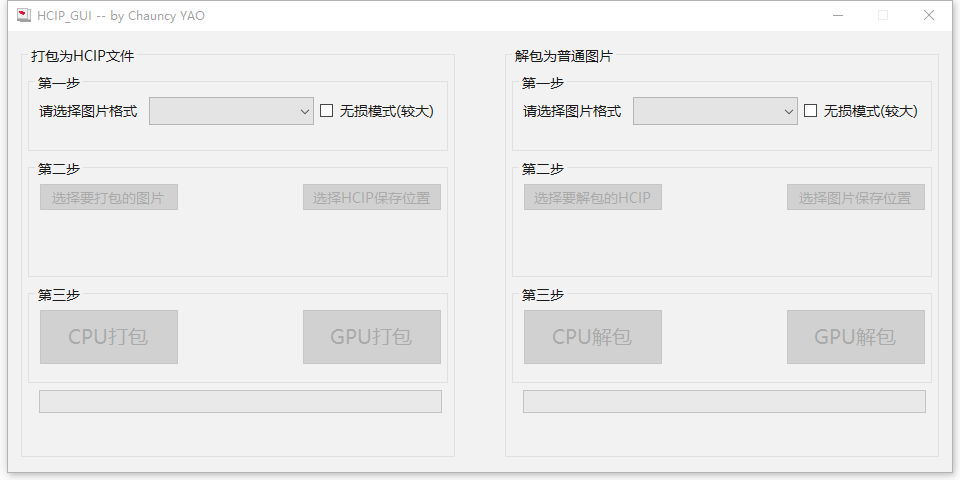Viewport: 960px width, 480px height.
Task: Close the HCIP_GUI window
Action: coord(929,15)
